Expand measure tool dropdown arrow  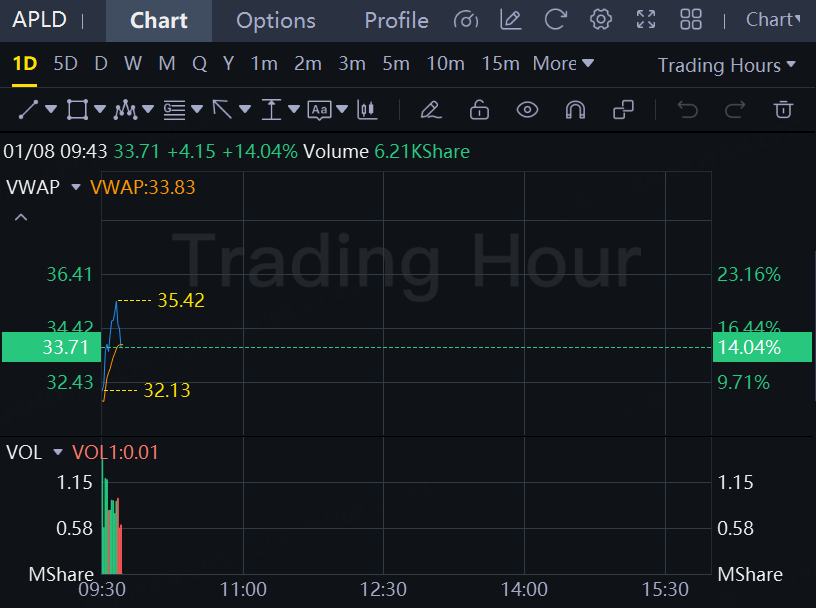pyautogui.click(x=294, y=109)
